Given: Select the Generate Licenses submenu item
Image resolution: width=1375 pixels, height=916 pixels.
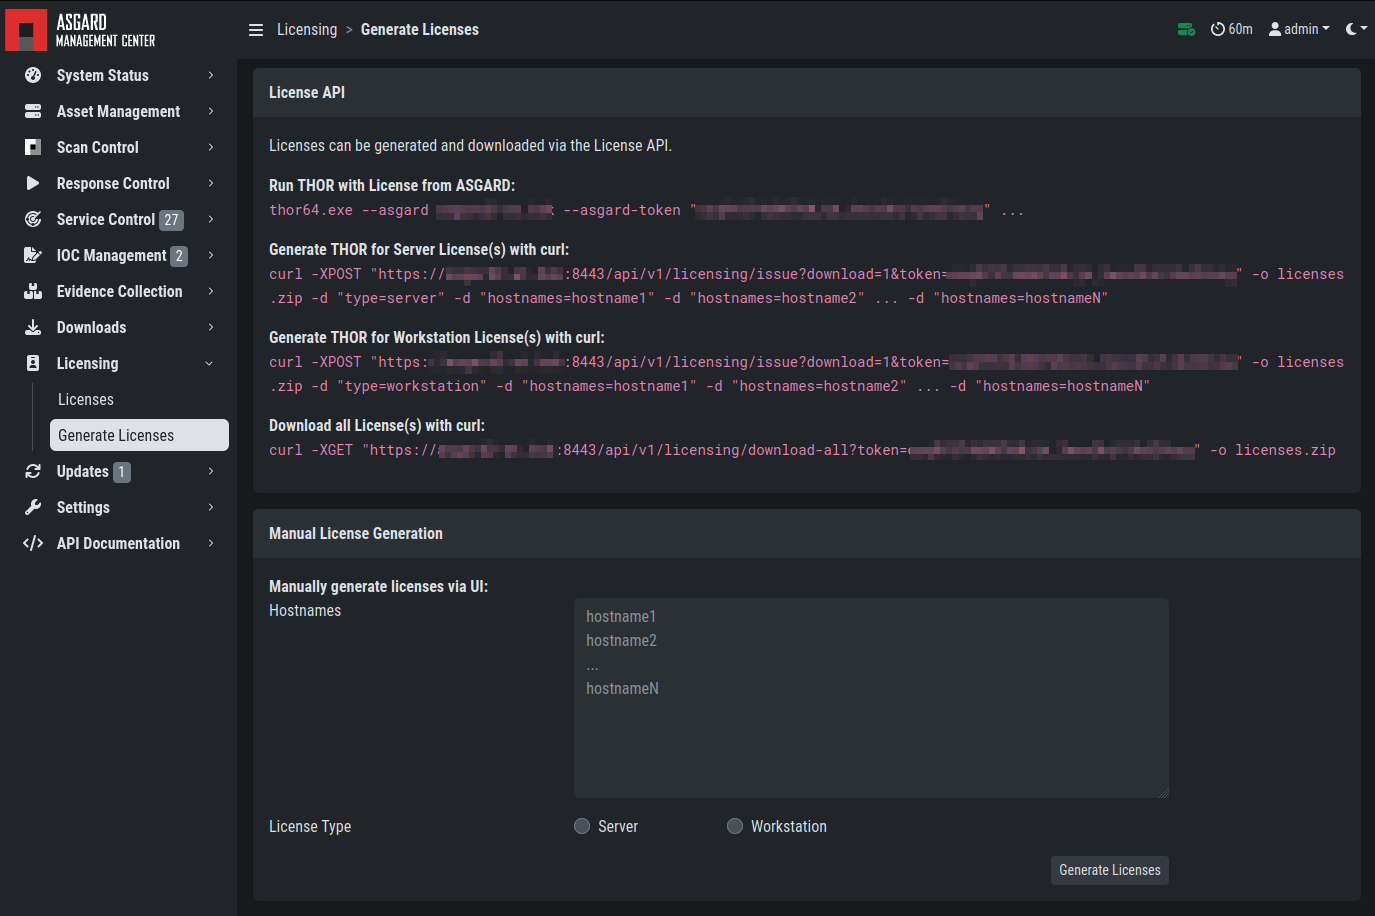Looking at the screenshot, I should [139, 435].
